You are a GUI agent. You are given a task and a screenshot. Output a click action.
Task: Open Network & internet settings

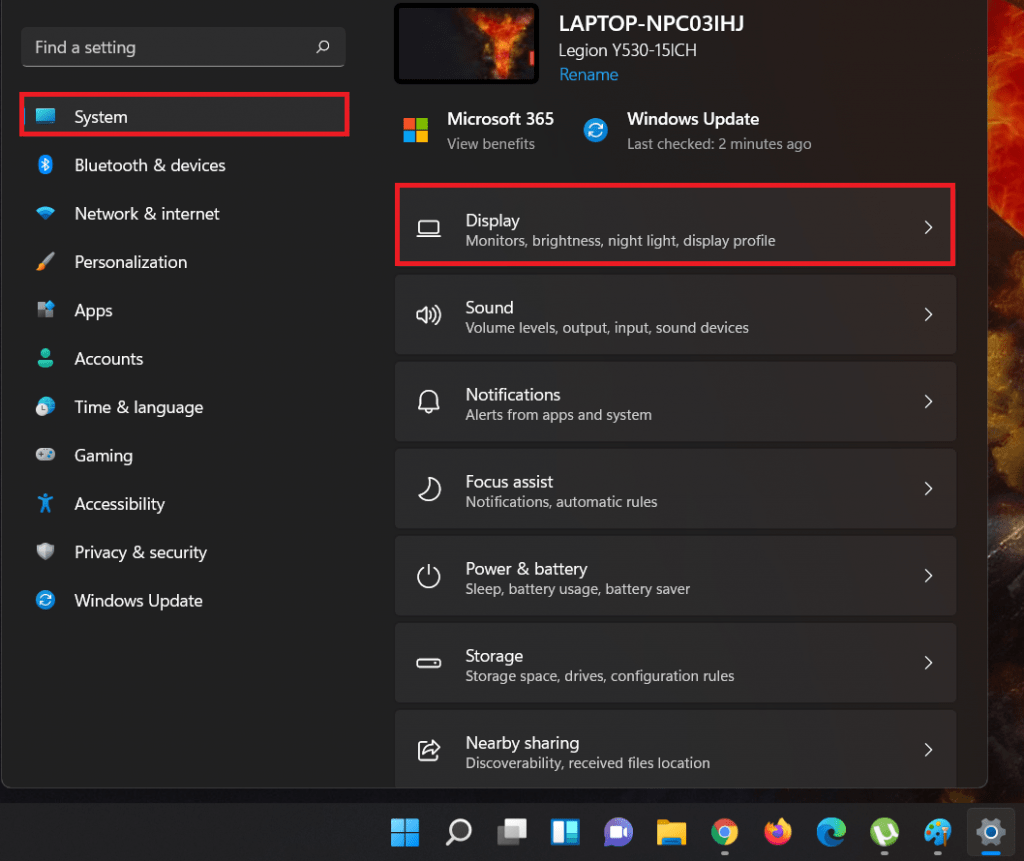pos(147,214)
